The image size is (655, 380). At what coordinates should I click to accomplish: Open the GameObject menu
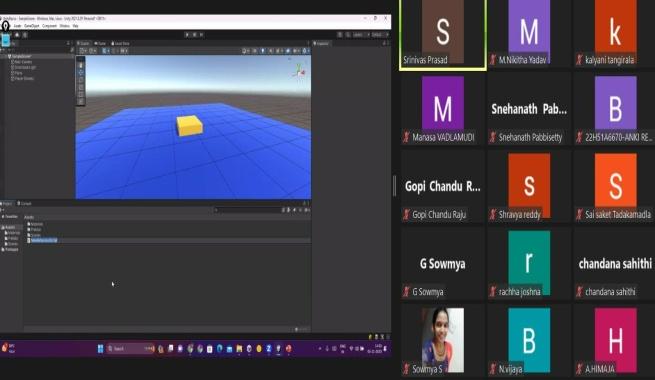pos(31,26)
